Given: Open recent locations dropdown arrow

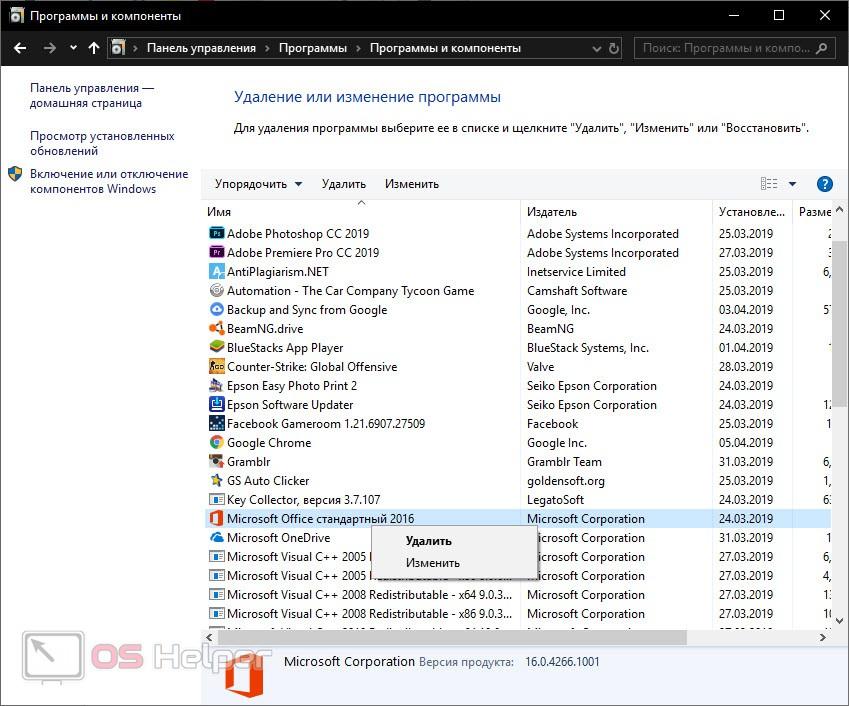Looking at the screenshot, I should (x=73, y=48).
